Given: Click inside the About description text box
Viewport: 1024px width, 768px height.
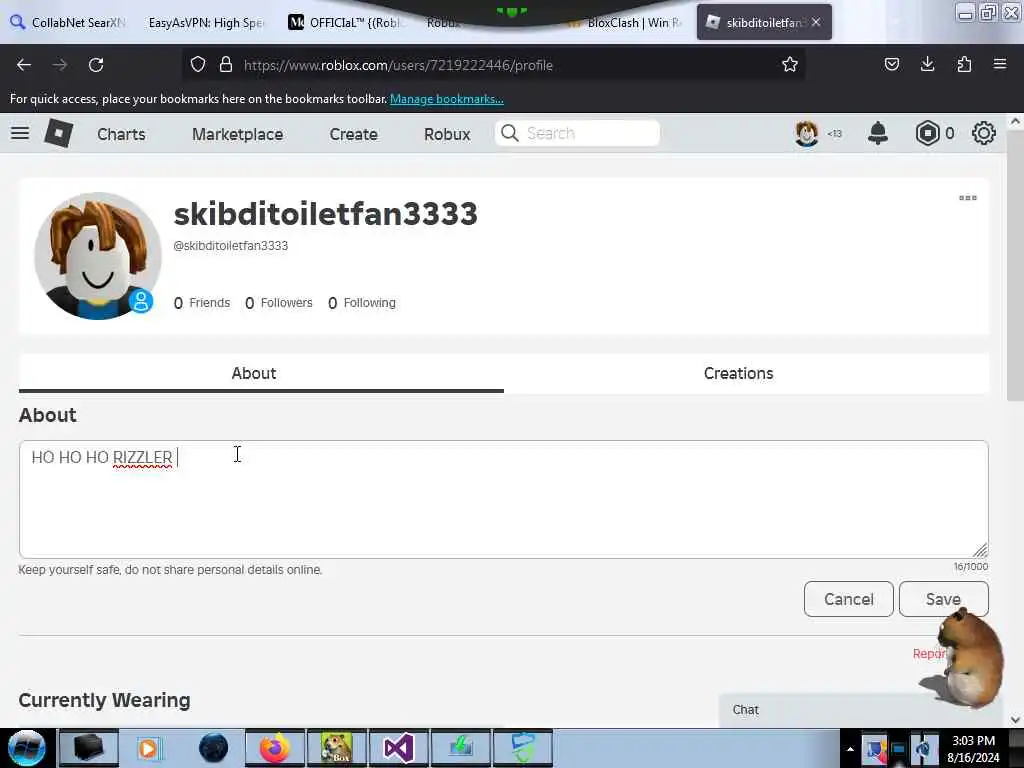Looking at the screenshot, I should (x=504, y=499).
